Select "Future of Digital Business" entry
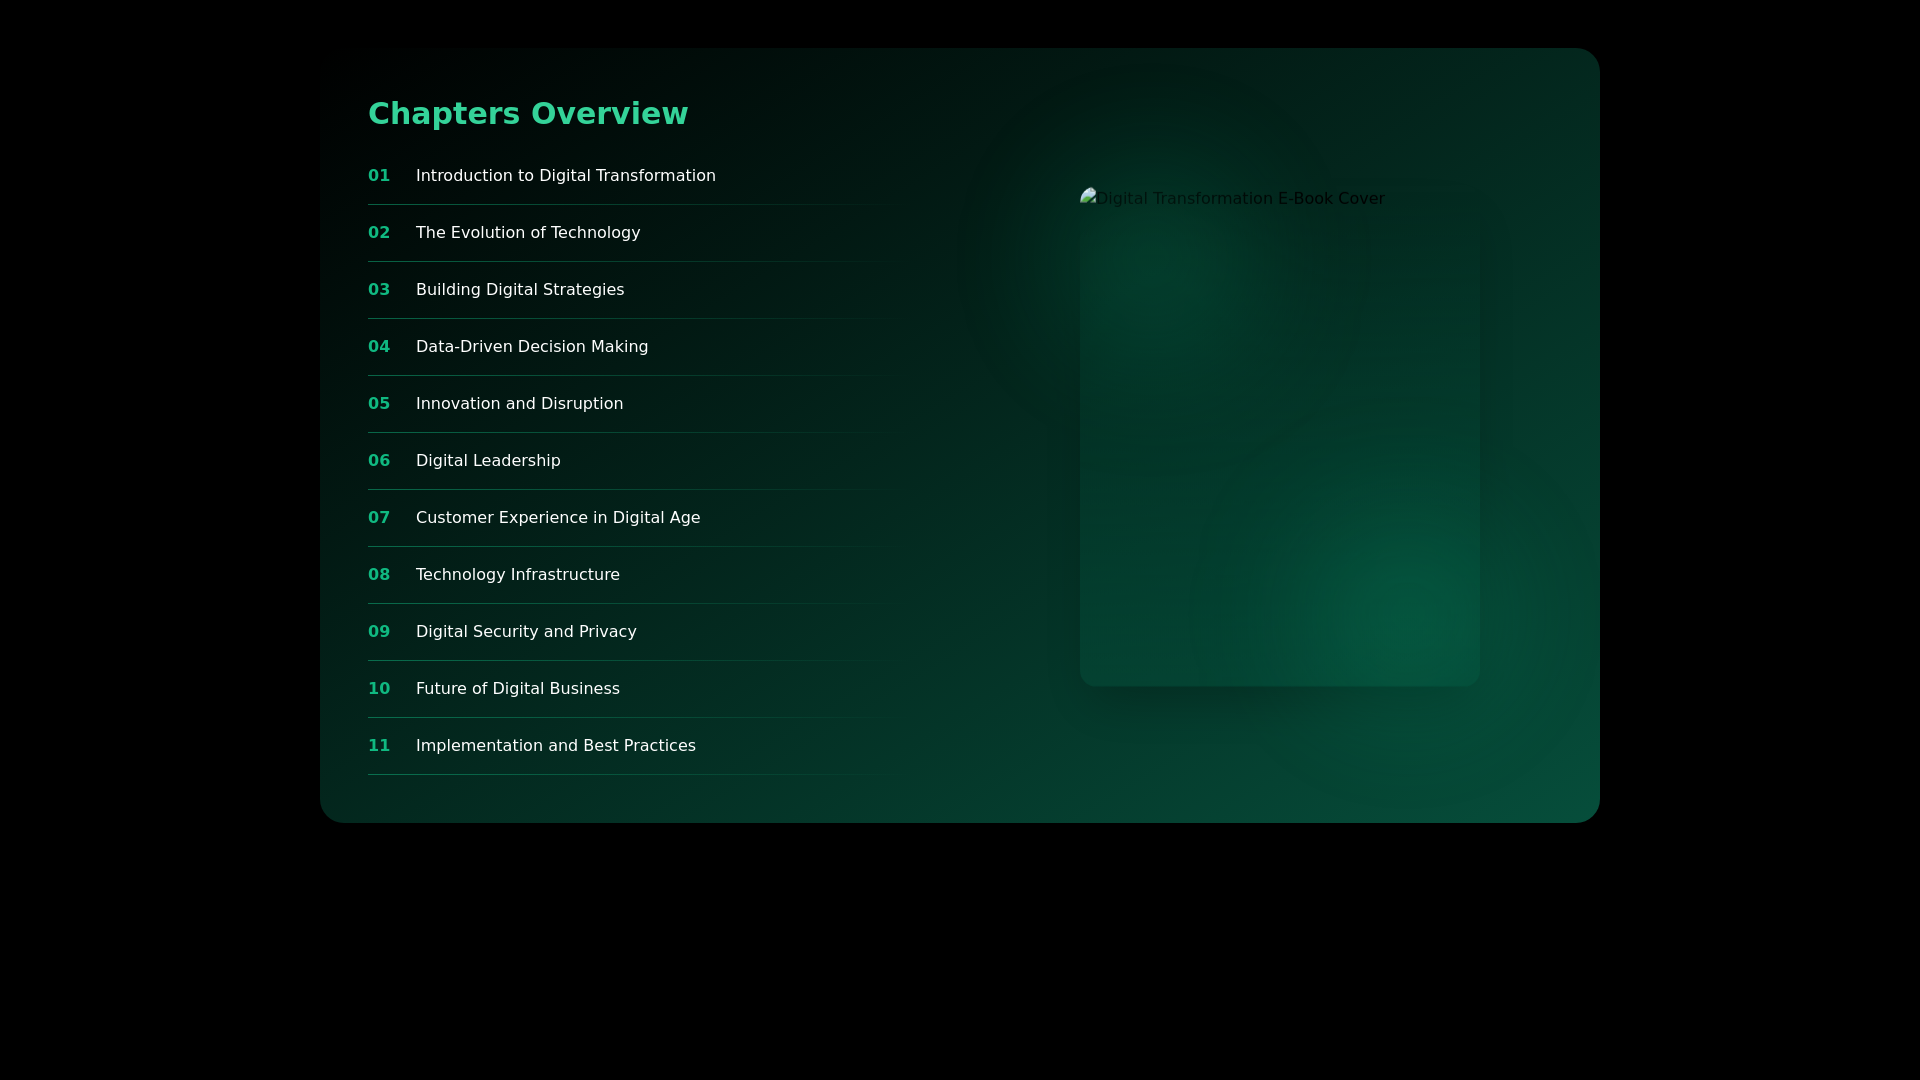 click(517, 688)
